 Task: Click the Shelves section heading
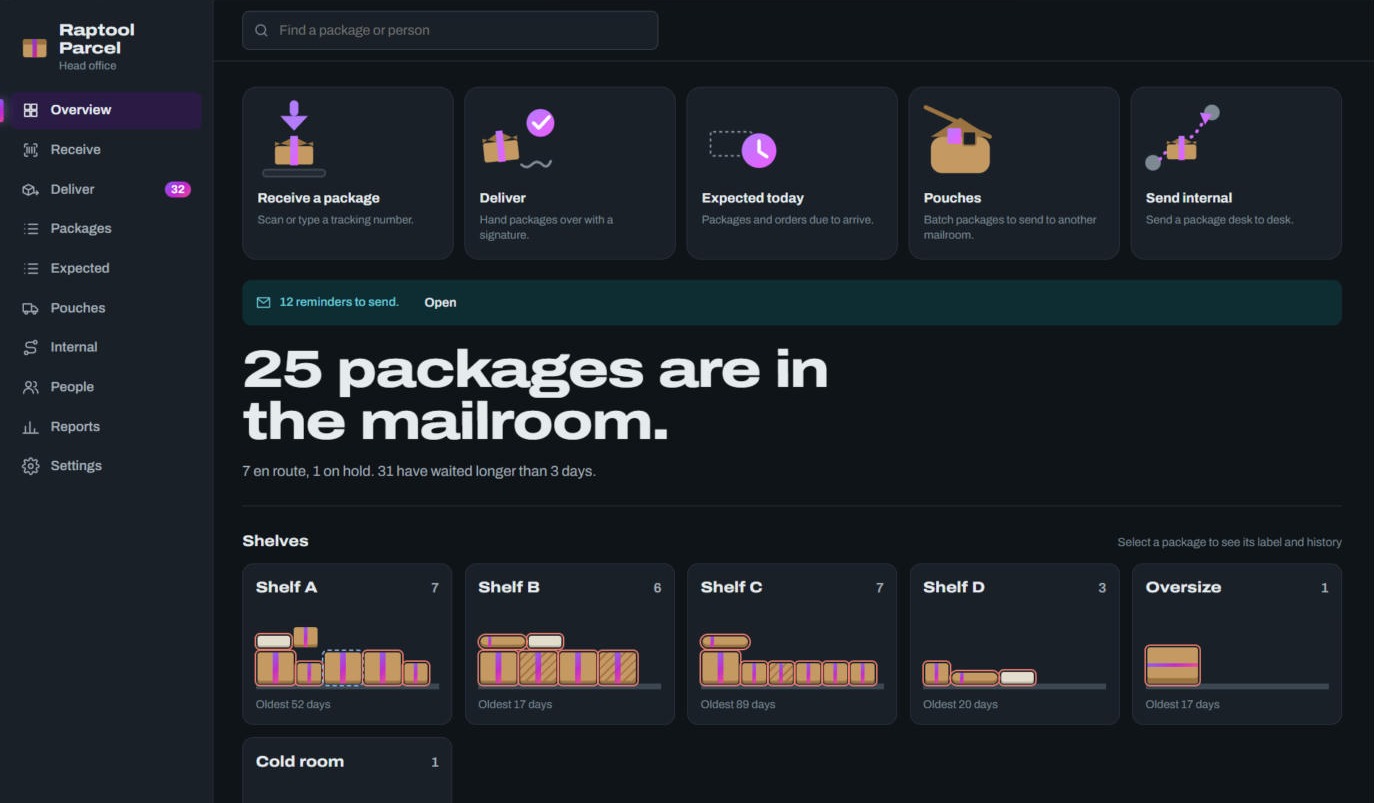point(275,541)
